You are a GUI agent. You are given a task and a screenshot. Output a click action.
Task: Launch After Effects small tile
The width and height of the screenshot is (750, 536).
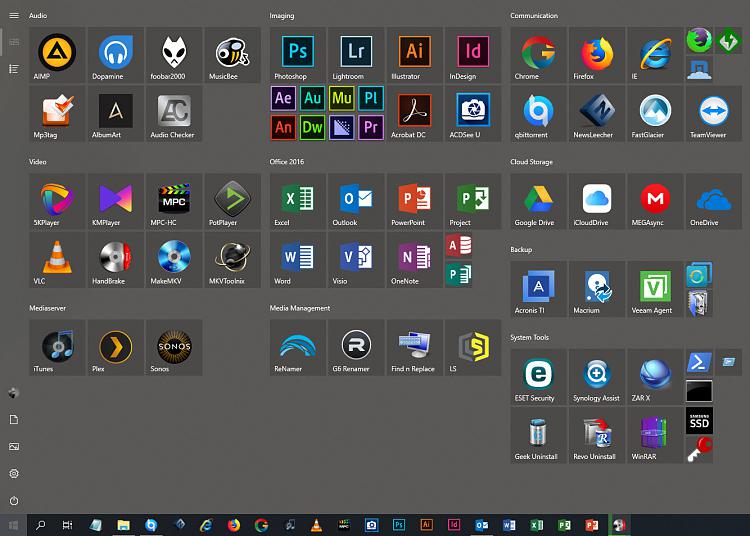click(283, 98)
